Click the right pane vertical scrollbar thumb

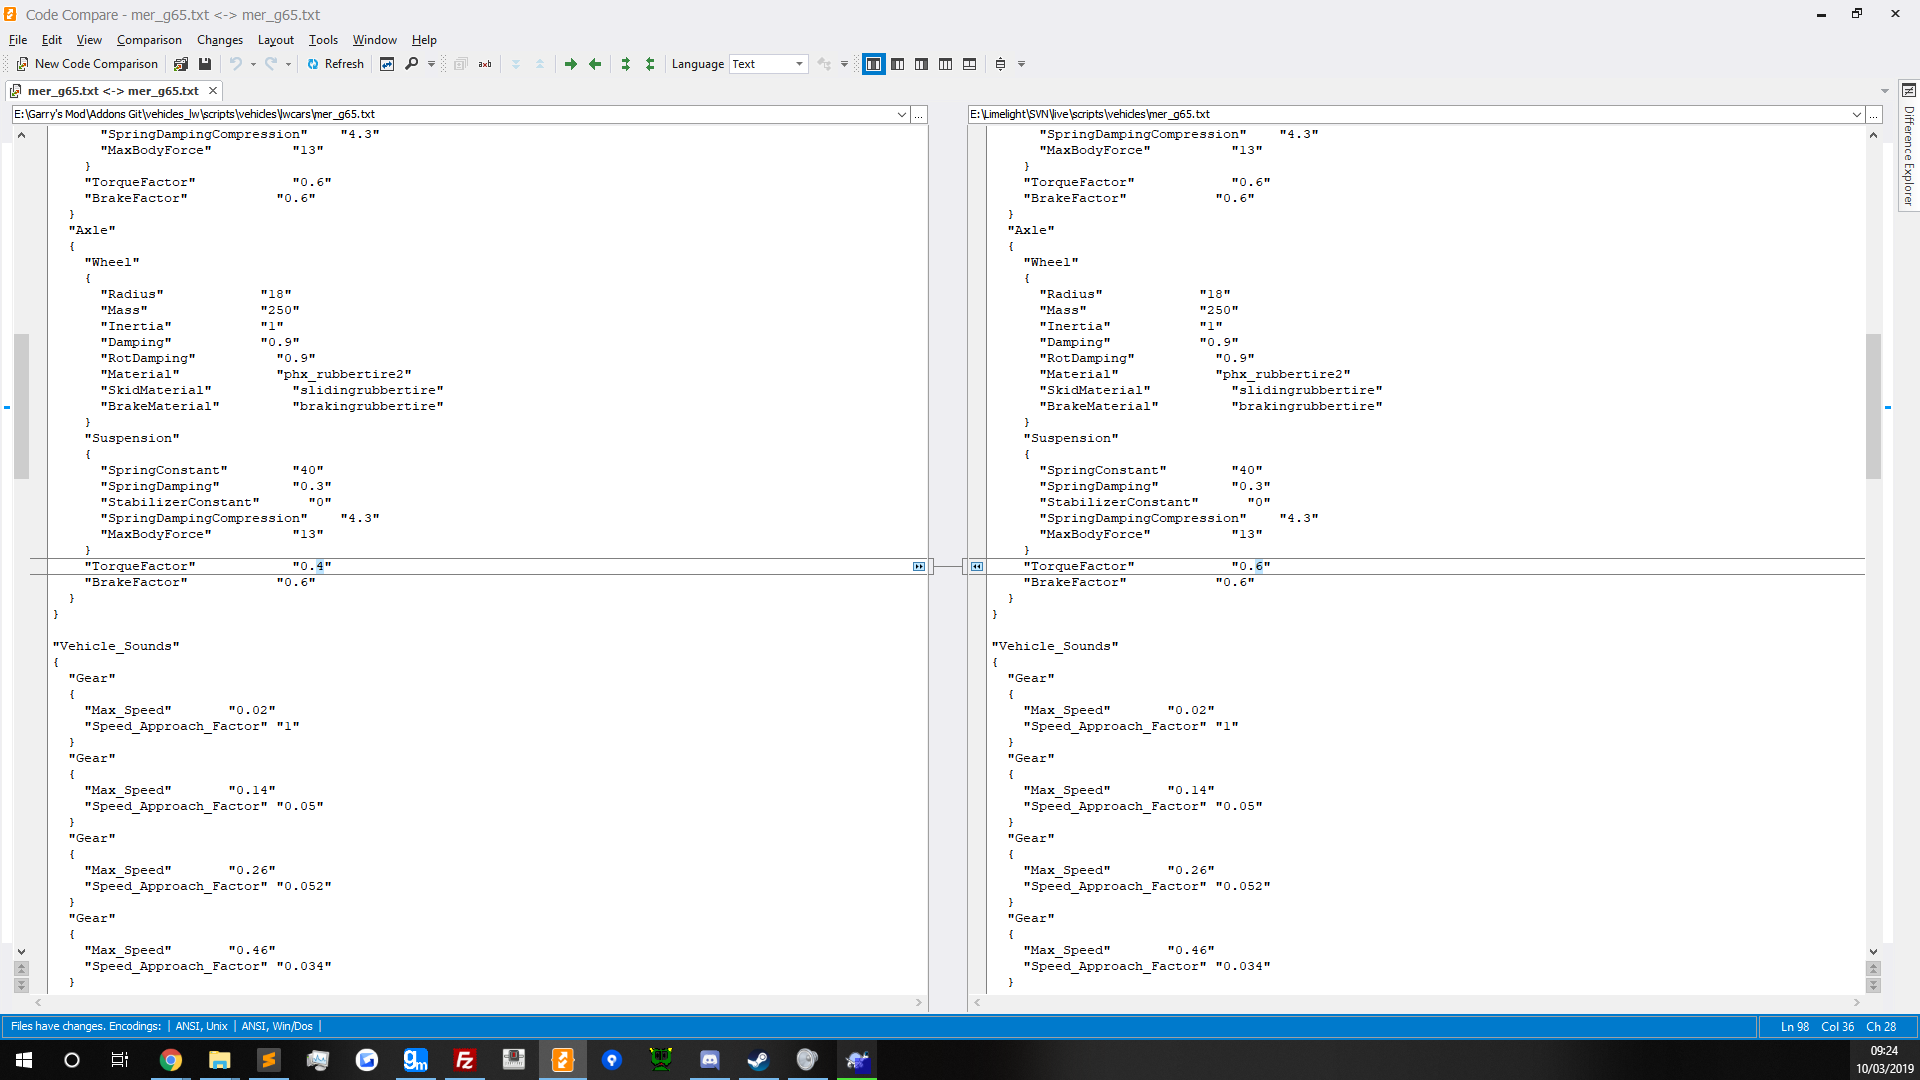(x=1873, y=406)
